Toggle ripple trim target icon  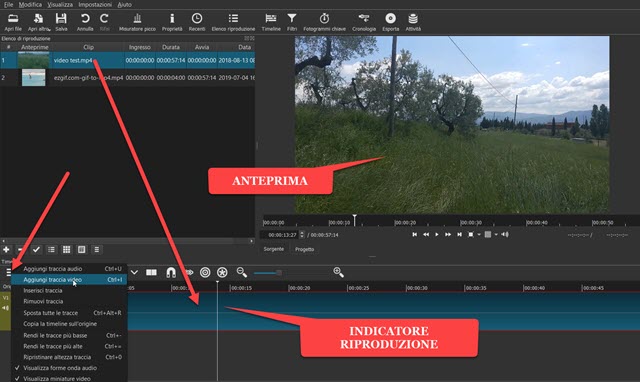(x=205, y=272)
